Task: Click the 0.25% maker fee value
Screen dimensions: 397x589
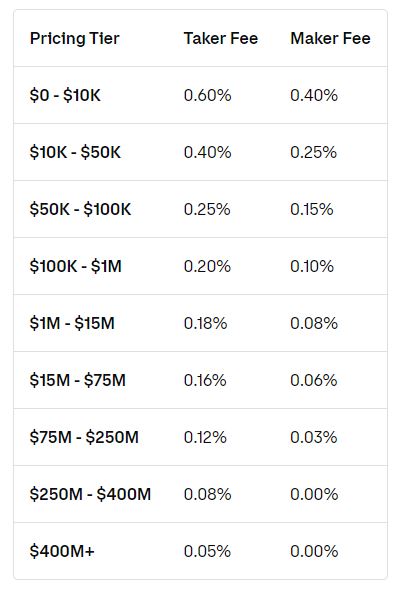Action: pos(313,153)
